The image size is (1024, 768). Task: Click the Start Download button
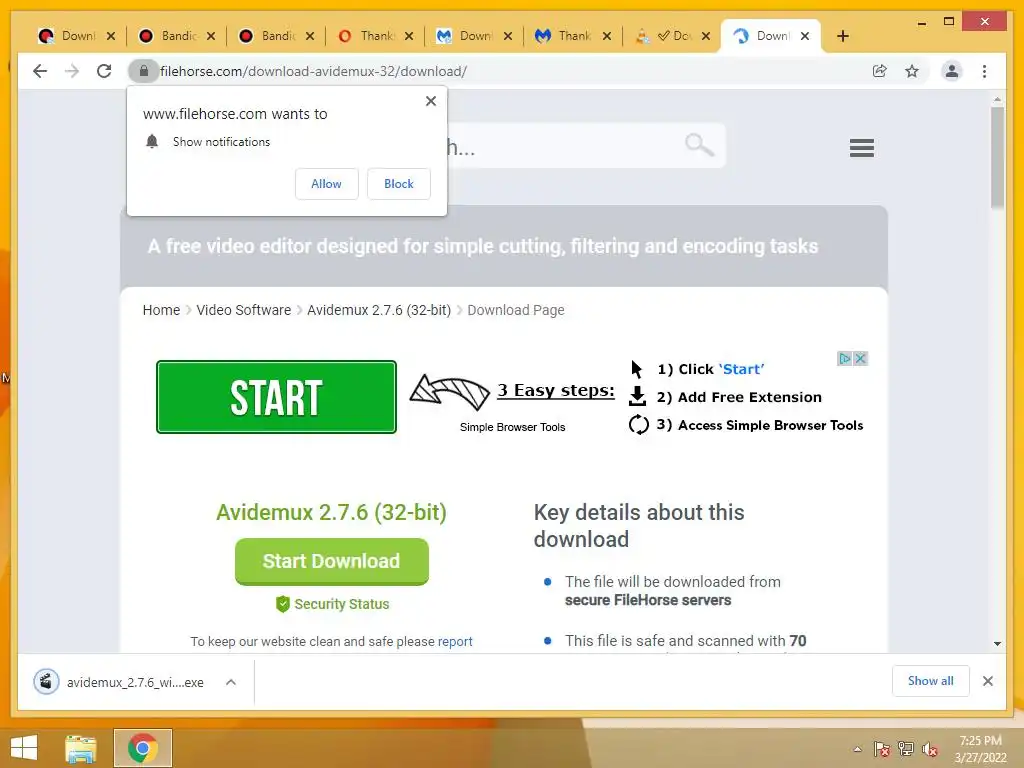(x=332, y=561)
